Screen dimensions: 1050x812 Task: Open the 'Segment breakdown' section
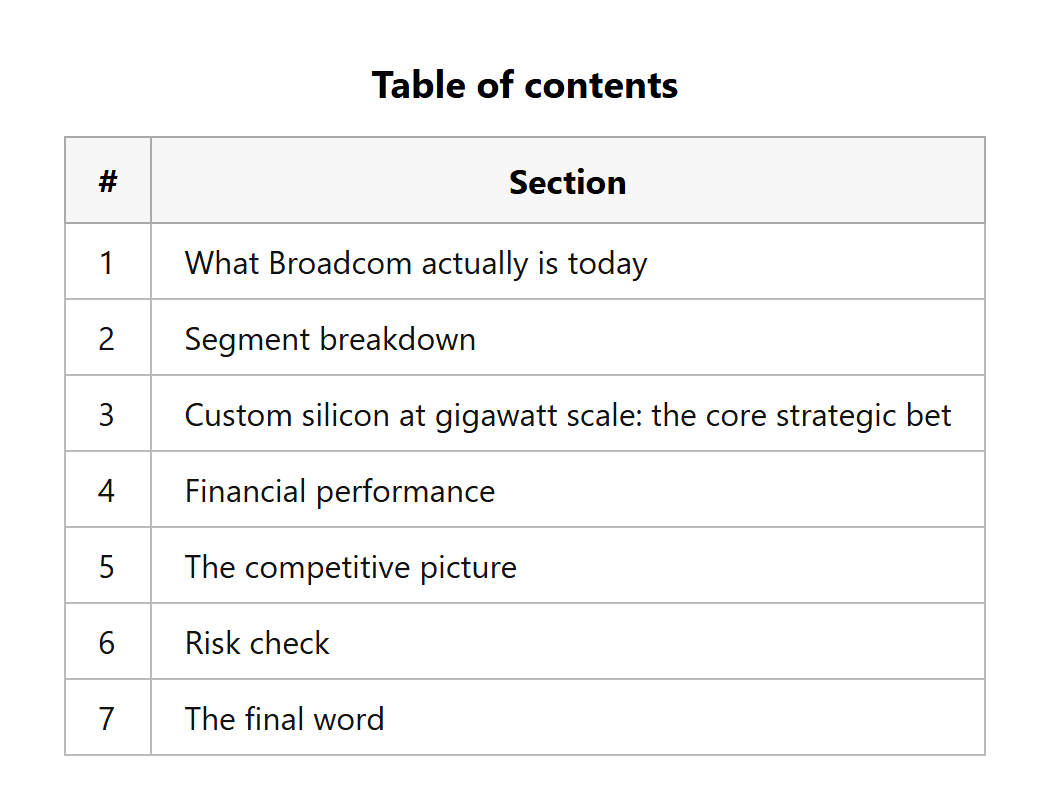[x=330, y=339]
